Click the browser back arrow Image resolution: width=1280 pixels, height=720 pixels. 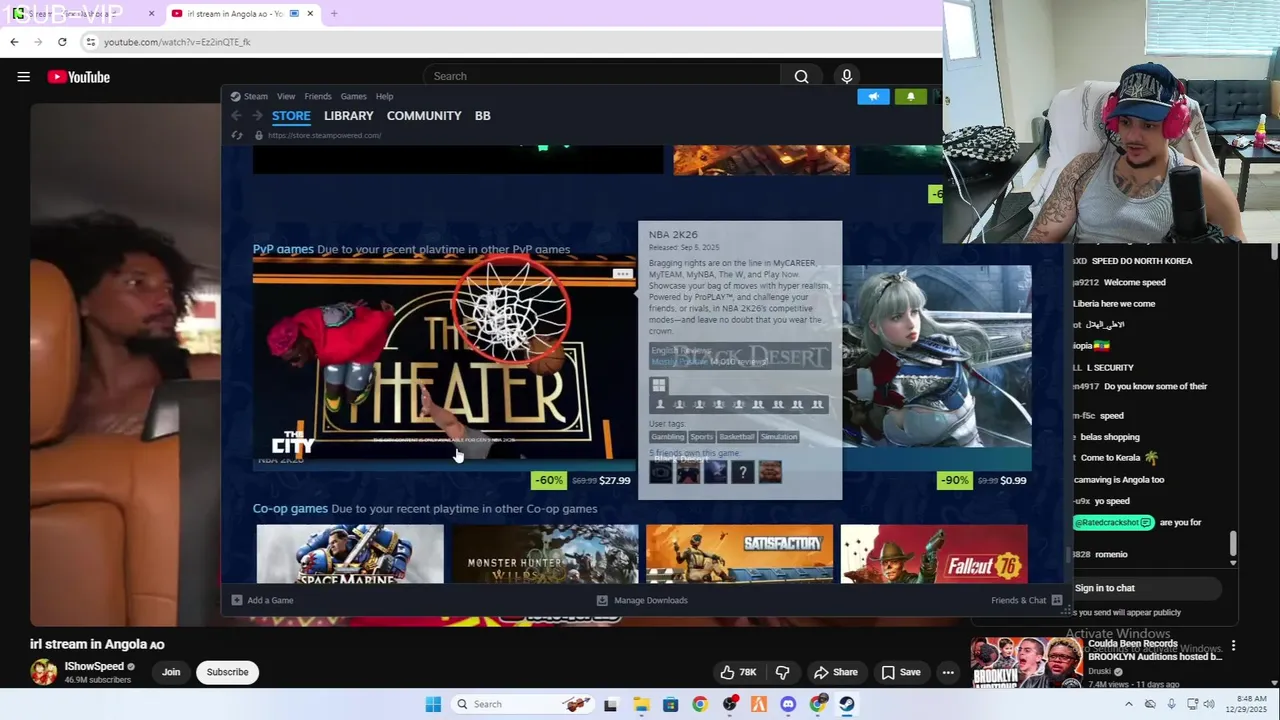click(14, 42)
